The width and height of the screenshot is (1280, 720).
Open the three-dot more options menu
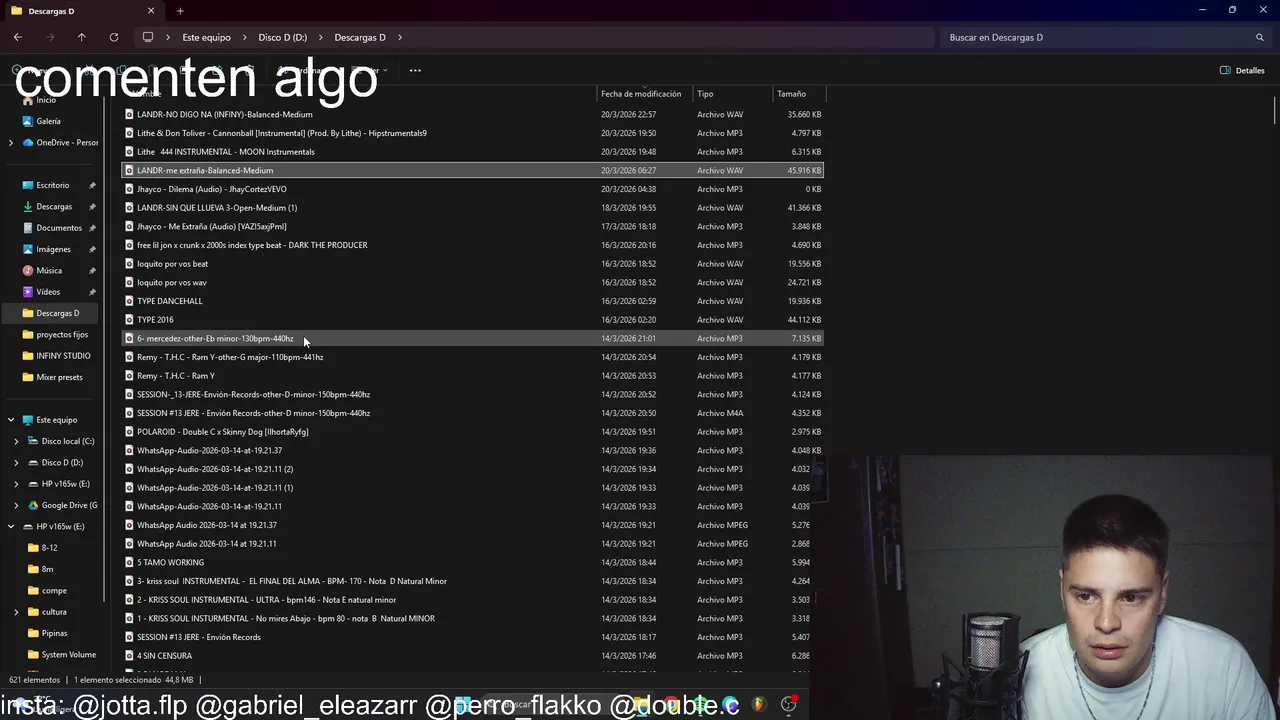415,70
